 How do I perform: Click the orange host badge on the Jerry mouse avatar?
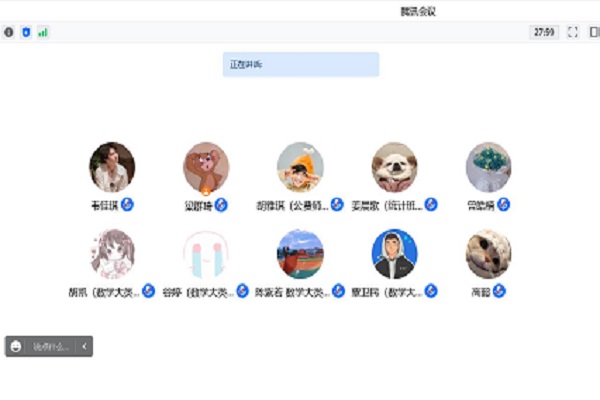click(206, 191)
